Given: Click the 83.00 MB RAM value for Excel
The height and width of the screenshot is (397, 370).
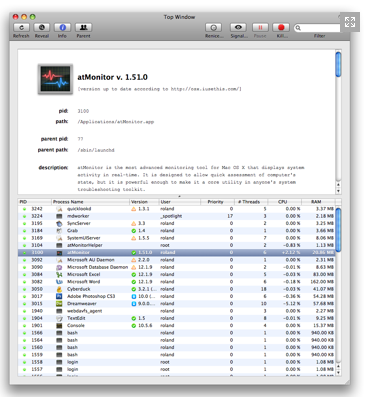Looking at the screenshot, I should [x=323, y=275].
